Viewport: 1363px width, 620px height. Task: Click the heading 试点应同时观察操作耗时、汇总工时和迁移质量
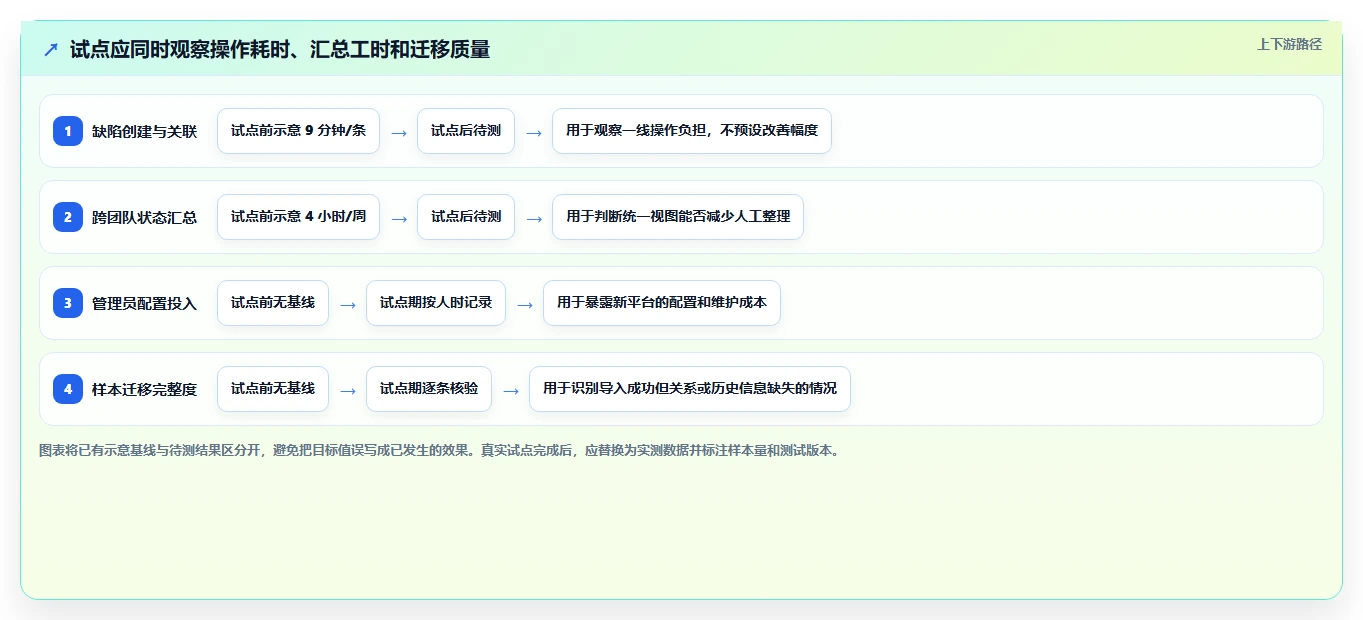[280, 49]
